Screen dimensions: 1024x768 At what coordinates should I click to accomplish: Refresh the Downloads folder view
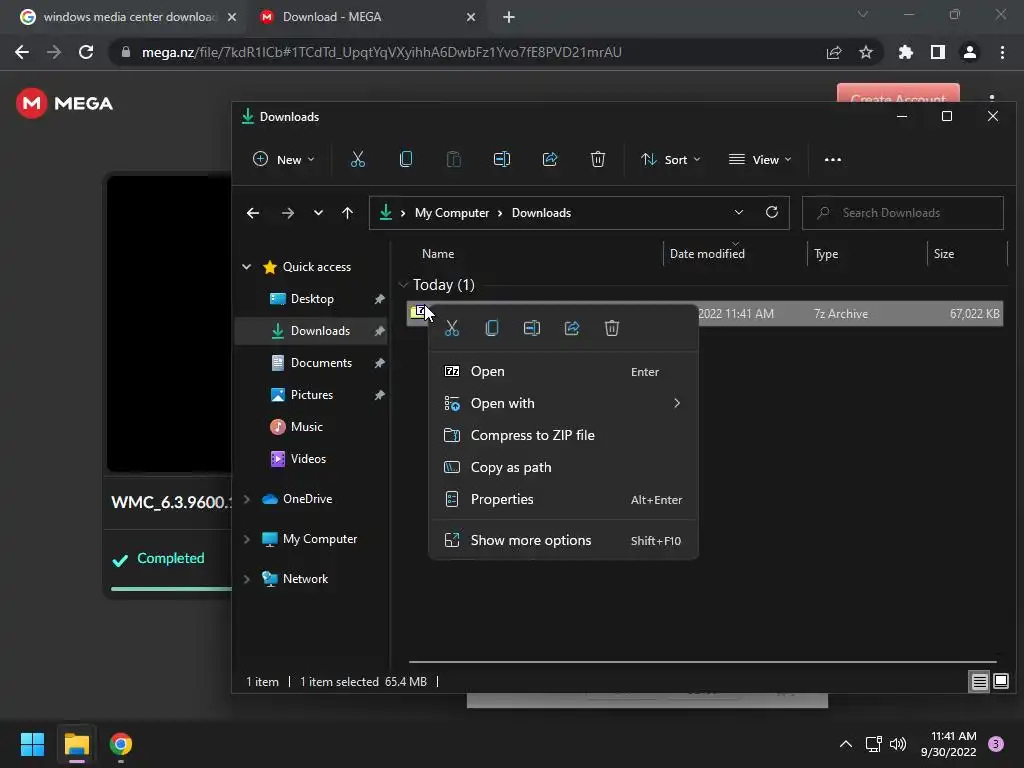[772, 212]
